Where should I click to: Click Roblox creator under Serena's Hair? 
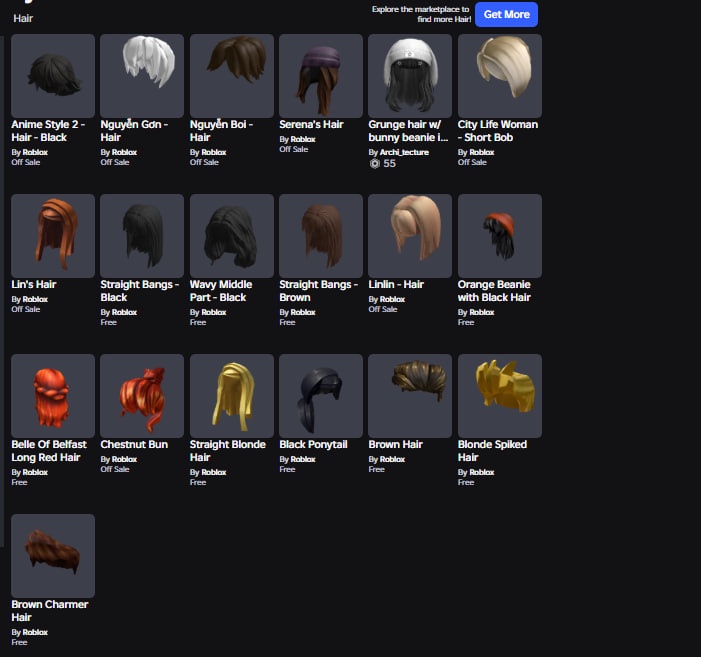click(x=303, y=139)
